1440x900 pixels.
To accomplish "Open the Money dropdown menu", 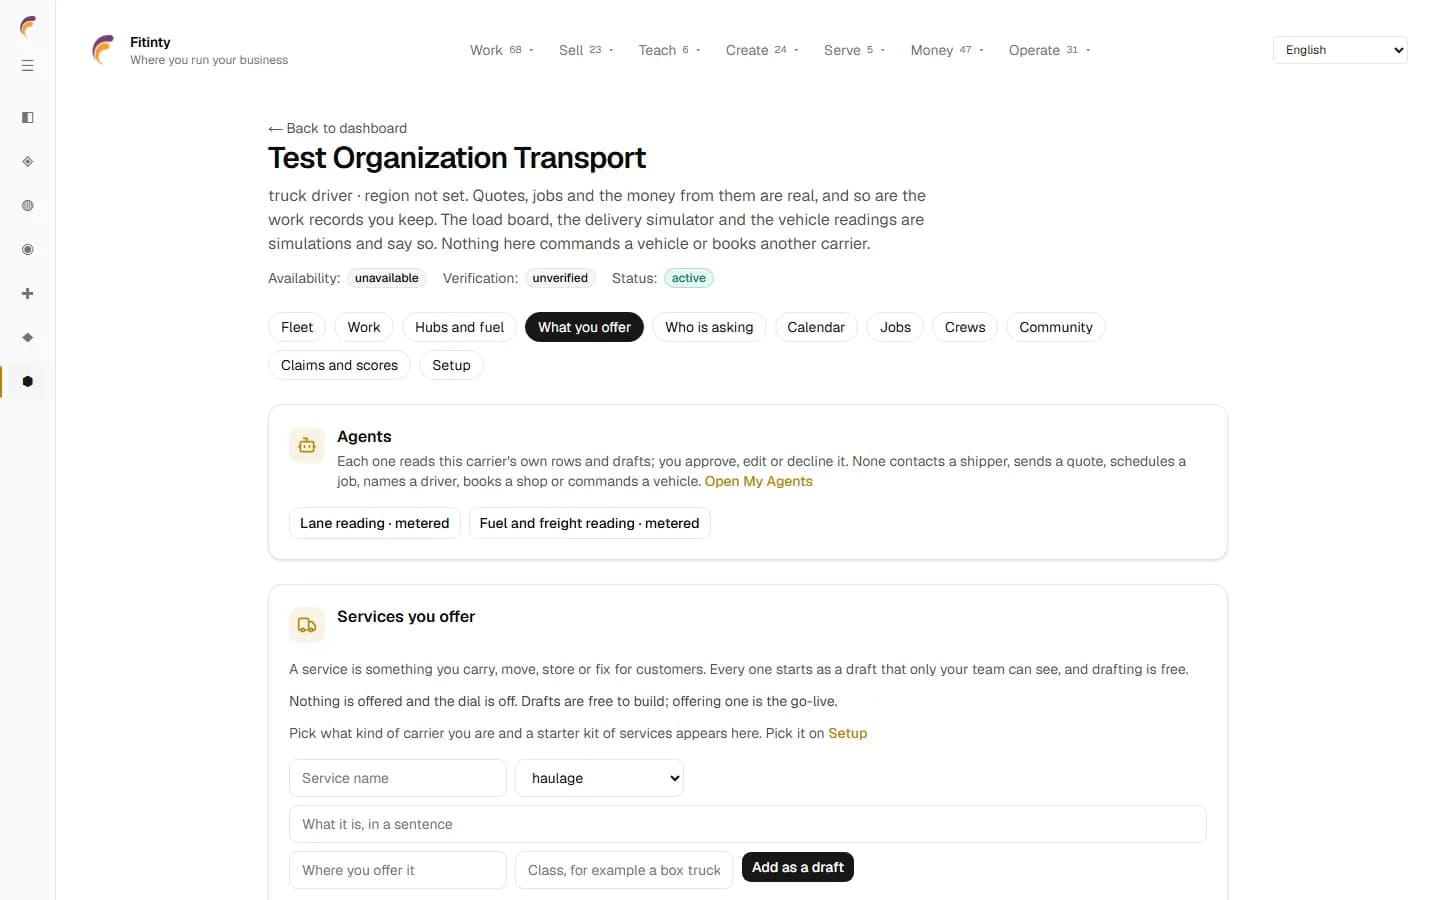I will click(x=947, y=50).
